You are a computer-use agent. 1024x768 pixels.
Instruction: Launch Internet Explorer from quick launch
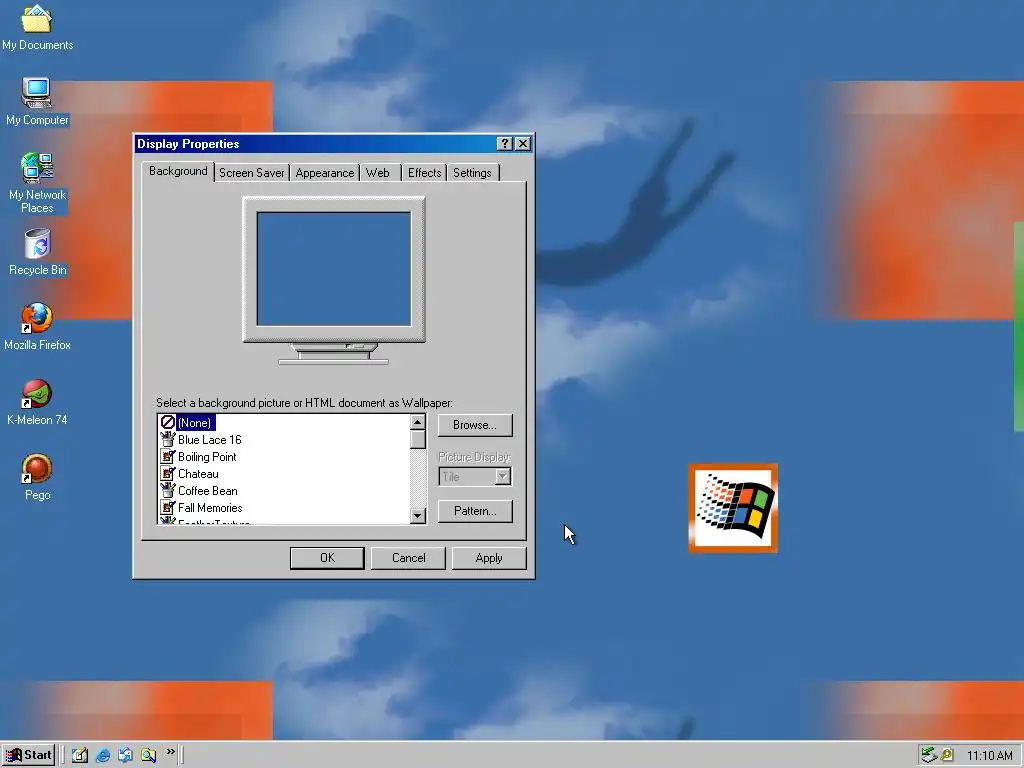click(103, 755)
